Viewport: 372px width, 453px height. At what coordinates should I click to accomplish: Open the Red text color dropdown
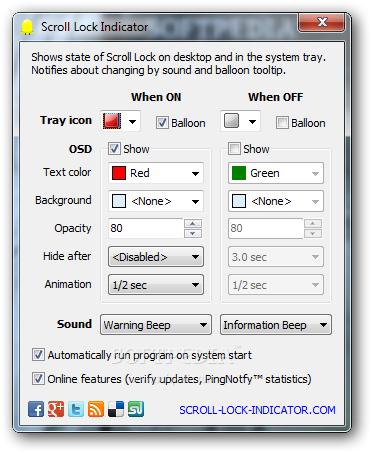point(156,173)
